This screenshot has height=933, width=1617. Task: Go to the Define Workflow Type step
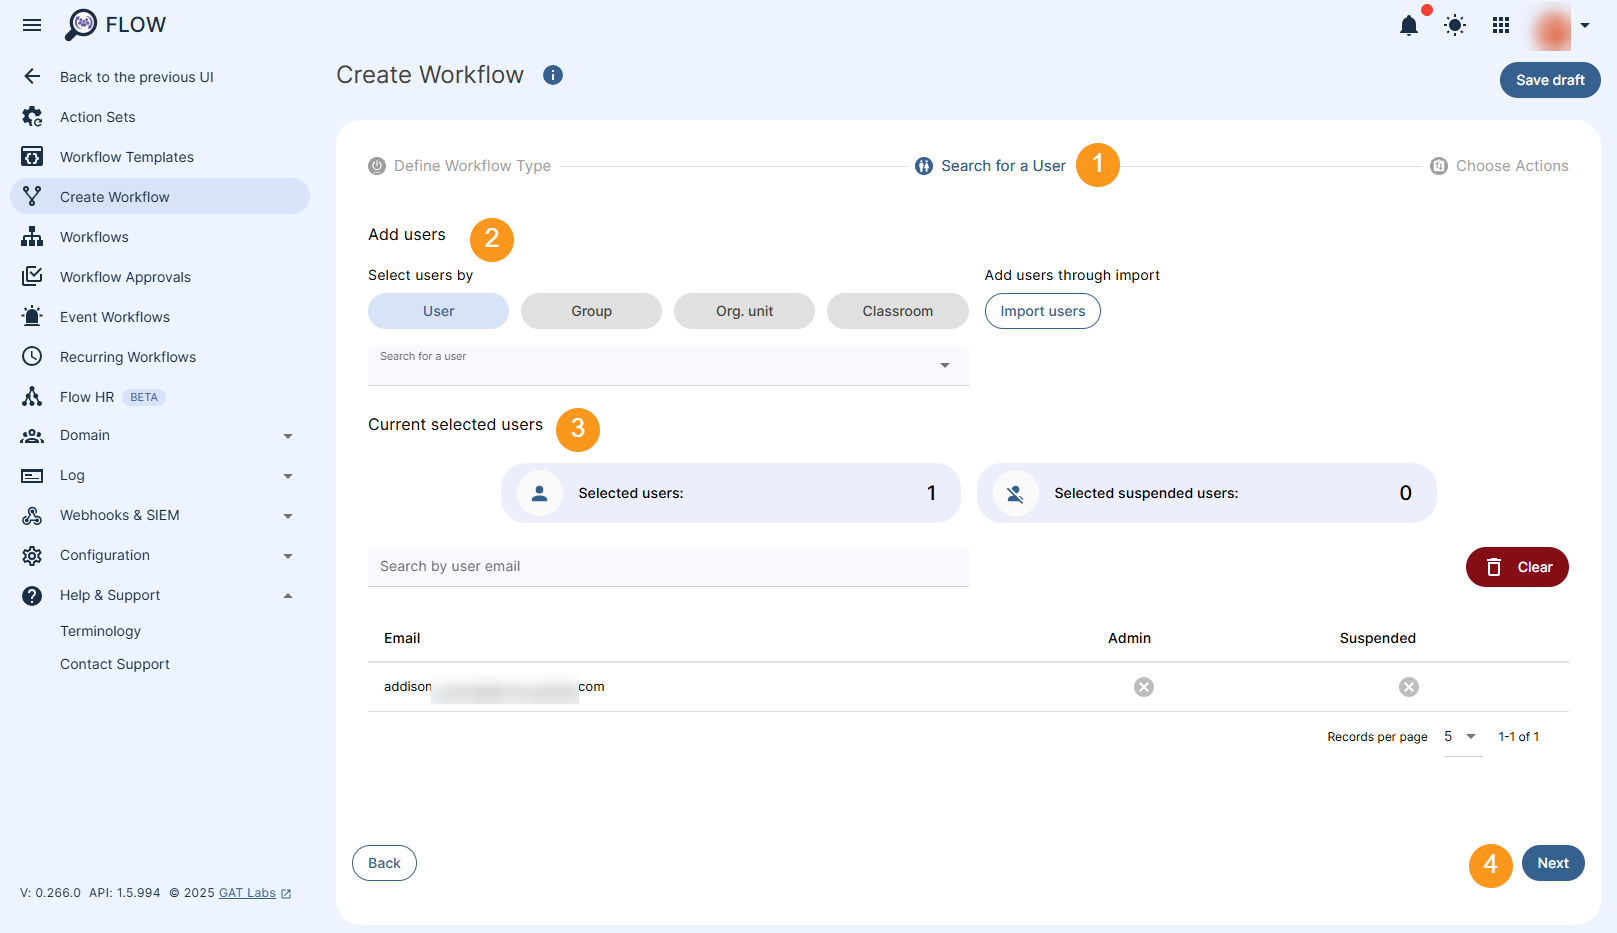point(472,165)
